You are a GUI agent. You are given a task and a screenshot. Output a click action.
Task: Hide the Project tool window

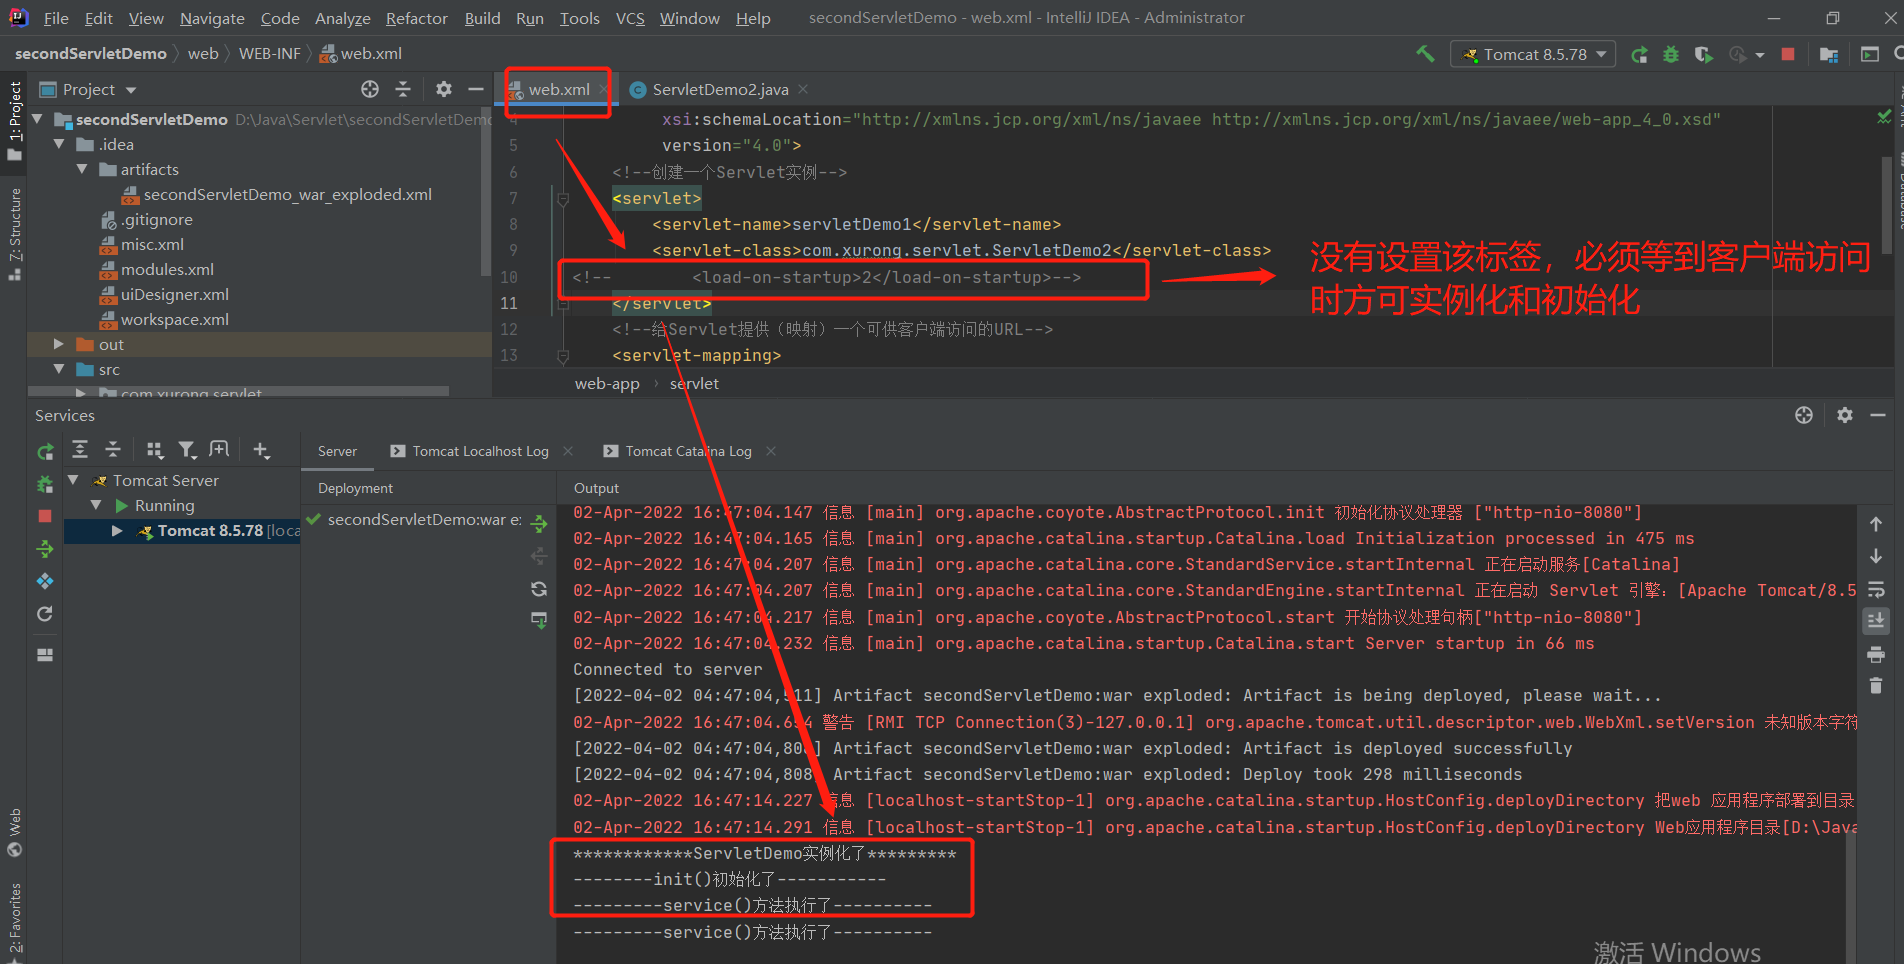pos(476,89)
